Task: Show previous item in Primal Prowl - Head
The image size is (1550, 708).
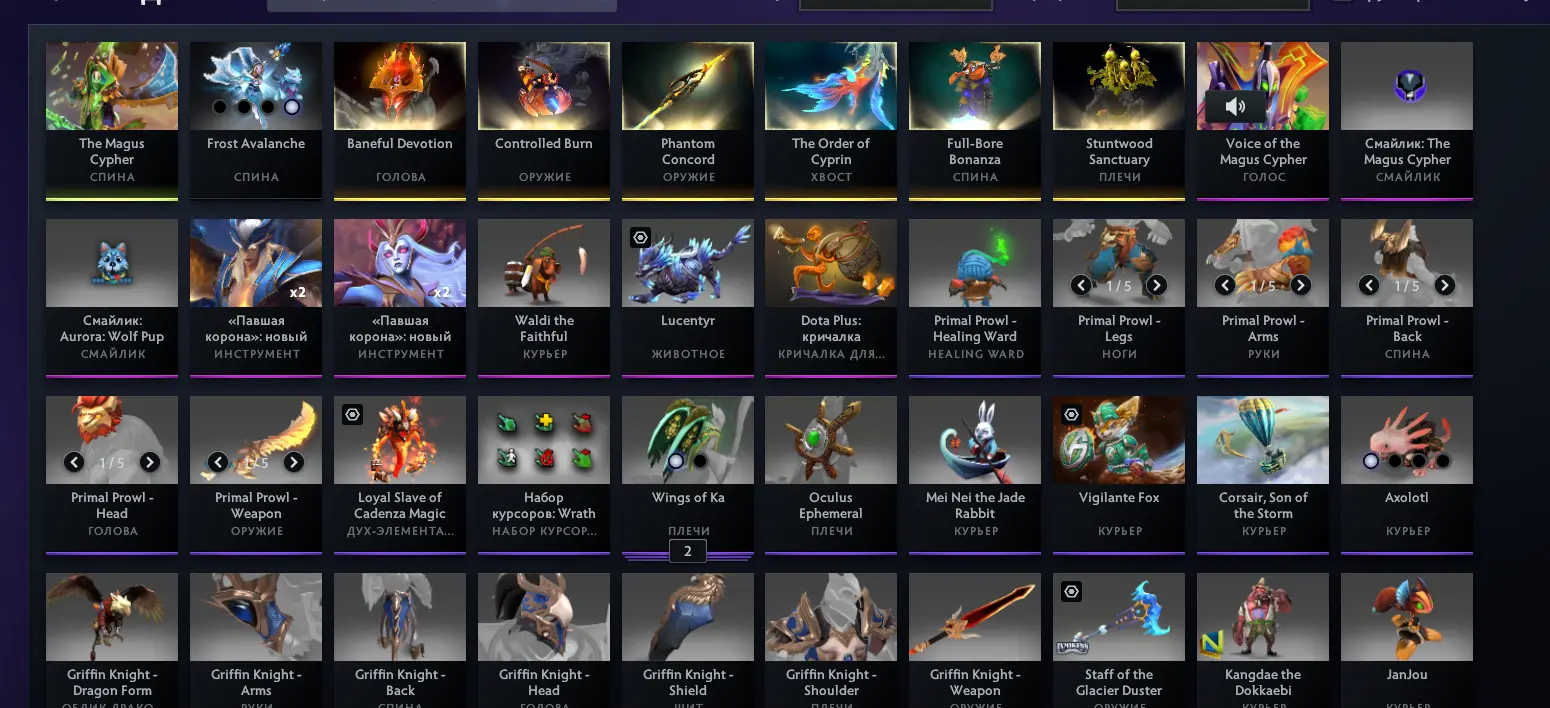Action: click(x=74, y=462)
